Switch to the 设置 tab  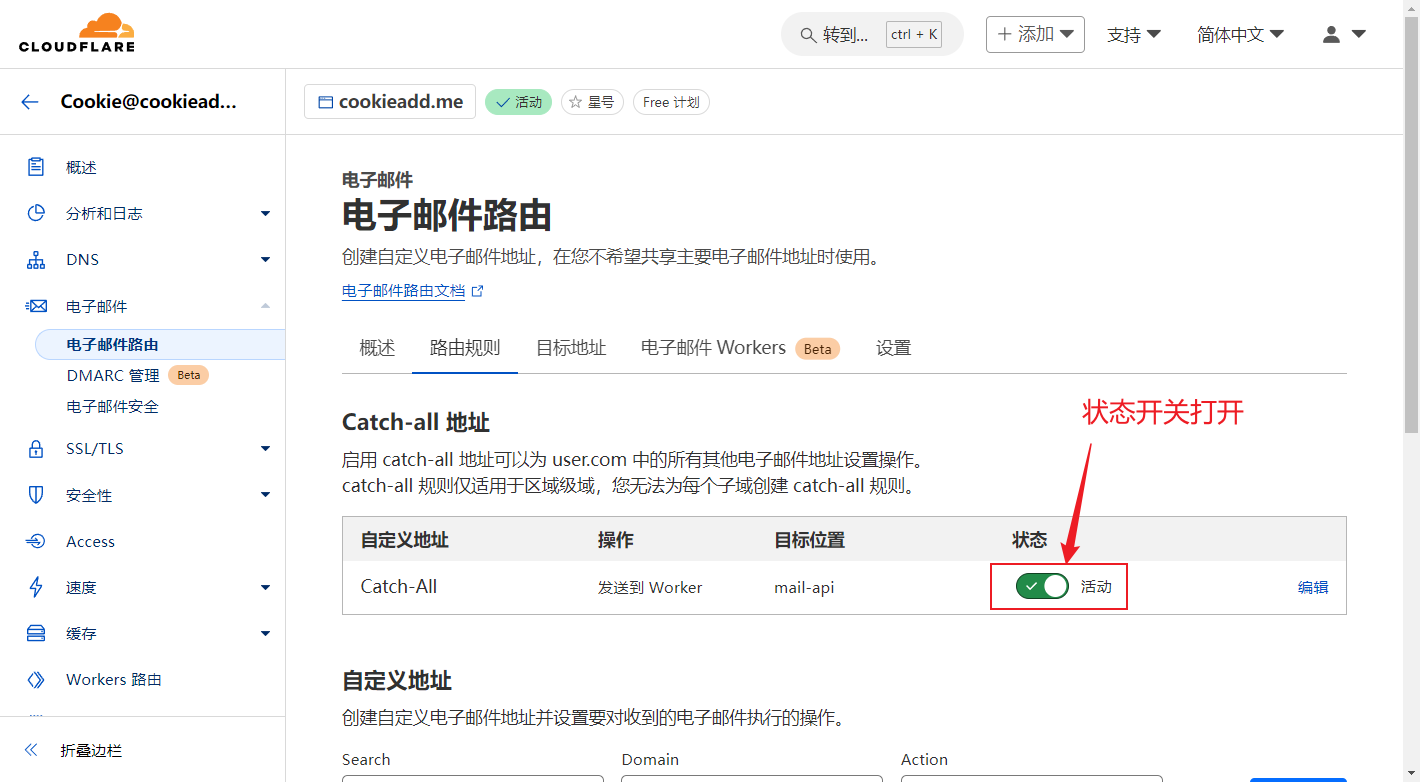[x=893, y=348]
